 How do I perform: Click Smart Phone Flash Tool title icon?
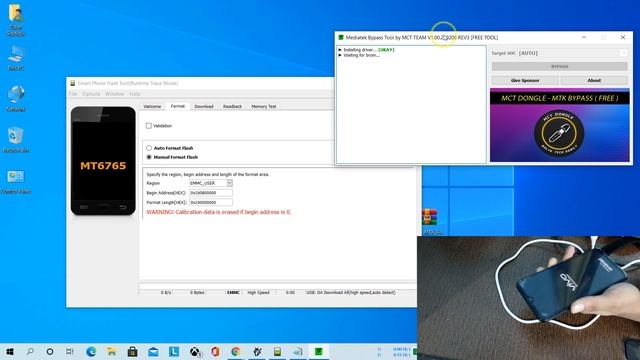(x=73, y=83)
